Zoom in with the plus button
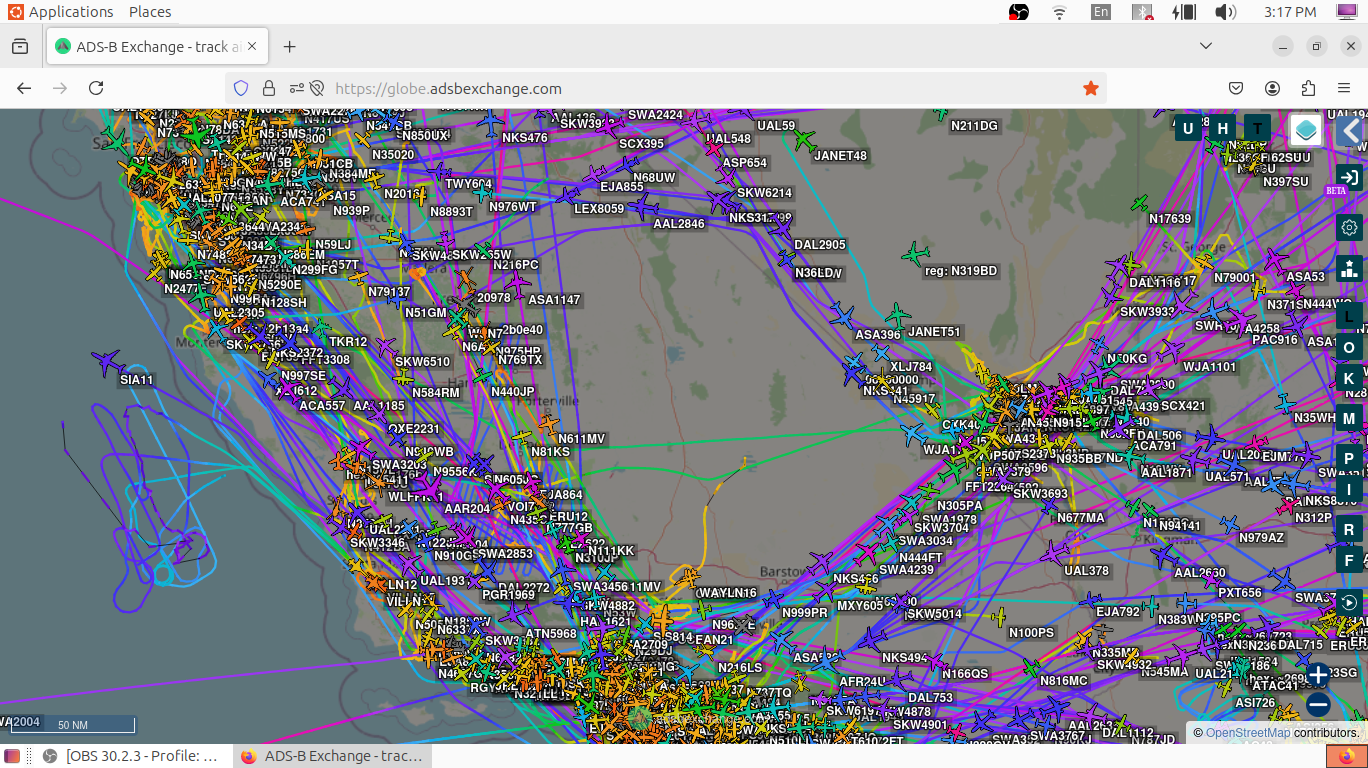This screenshot has width=1368, height=768. click(x=1318, y=675)
